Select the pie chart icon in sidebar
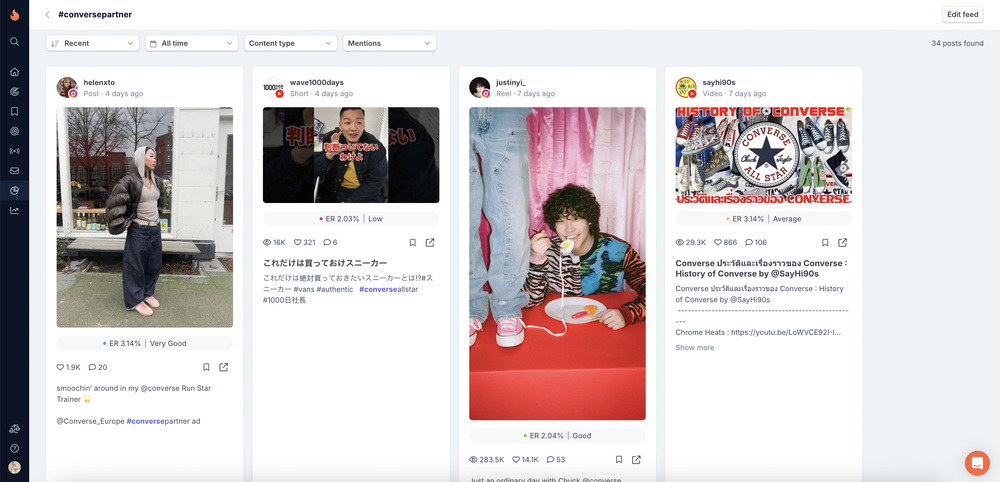The width and height of the screenshot is (1000, 482). 15,191
